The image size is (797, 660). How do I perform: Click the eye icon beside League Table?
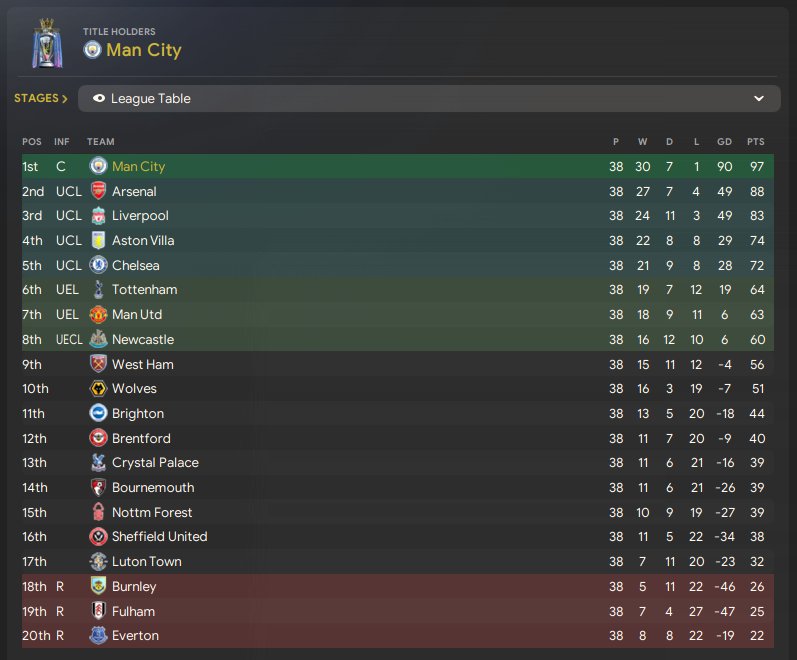99,99
